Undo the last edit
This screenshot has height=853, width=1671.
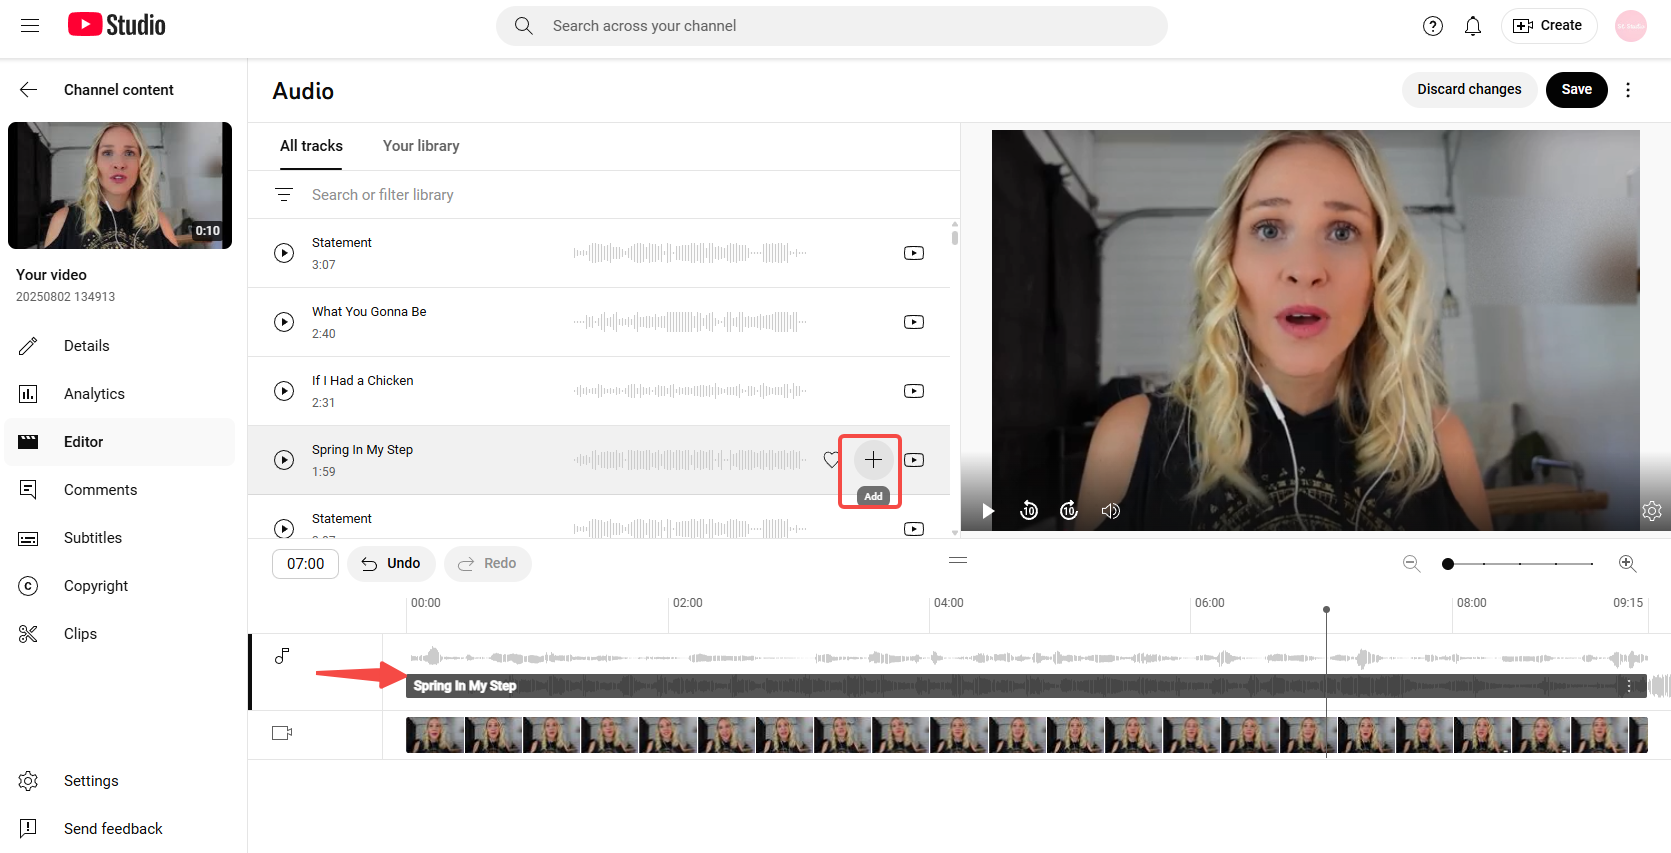pyautogui.click(x=391, y=564)
